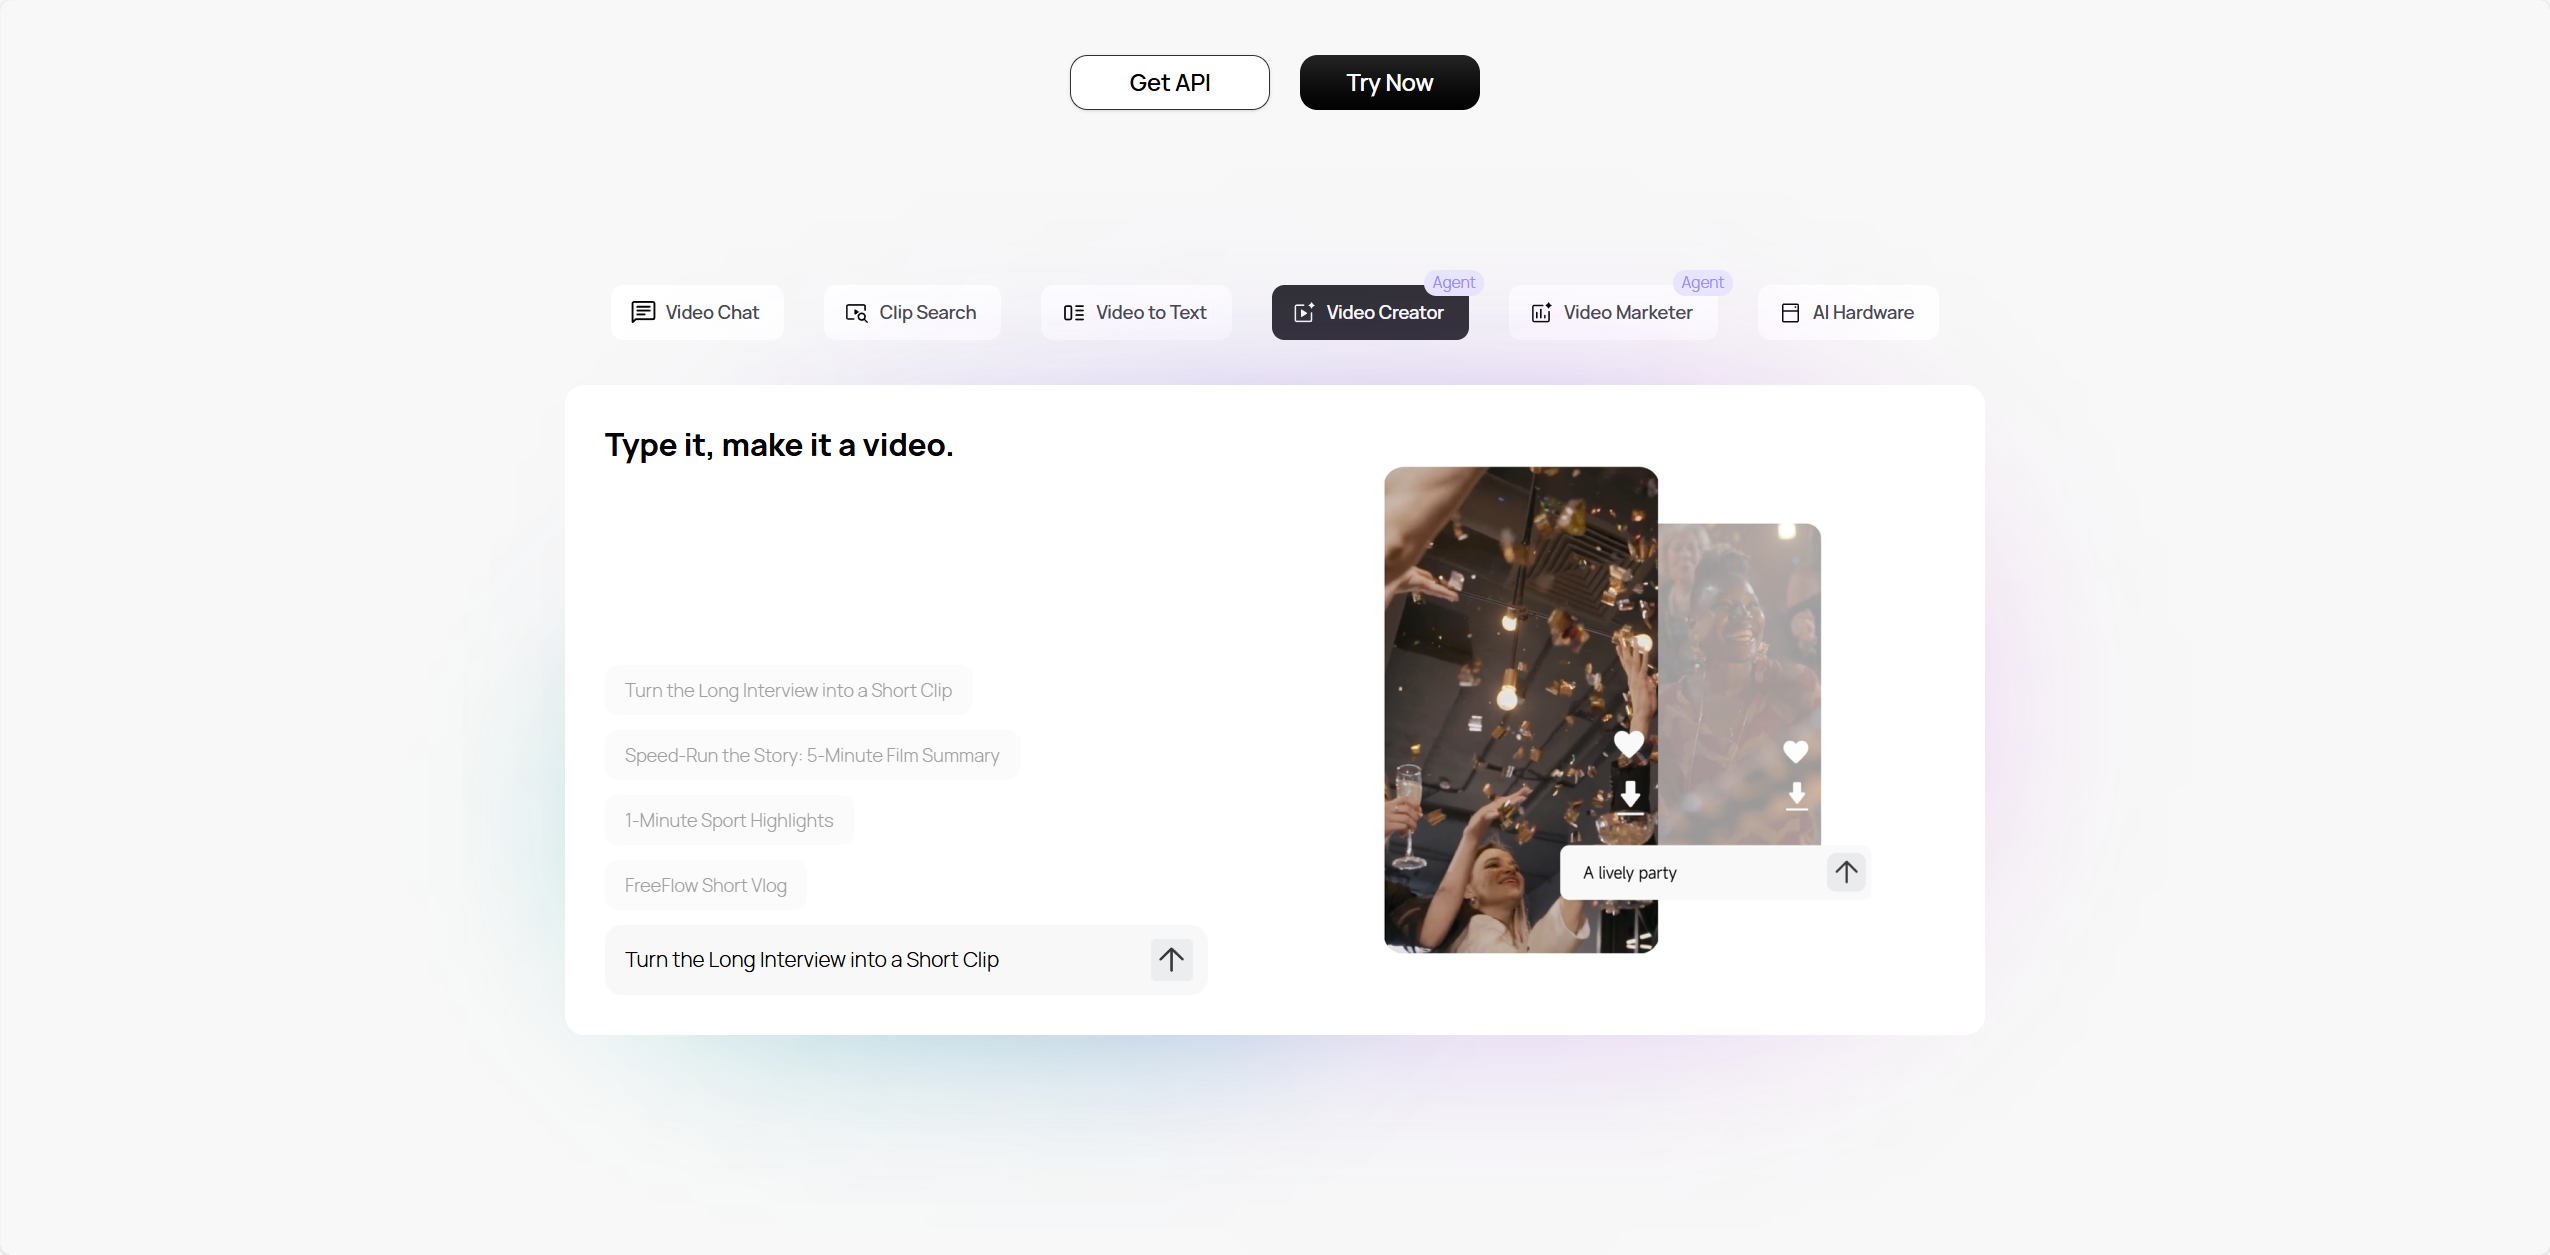Click the Video Marketer chart icon
The image size is (2550, 1255).
point(1541,313)
